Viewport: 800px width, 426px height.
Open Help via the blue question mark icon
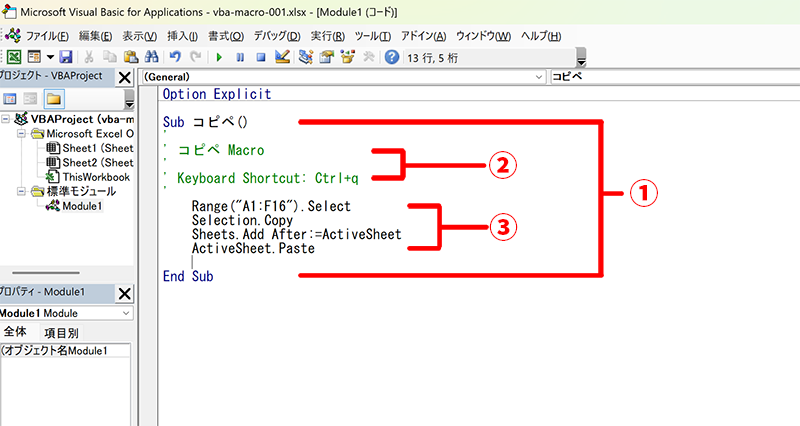point(391,57)
